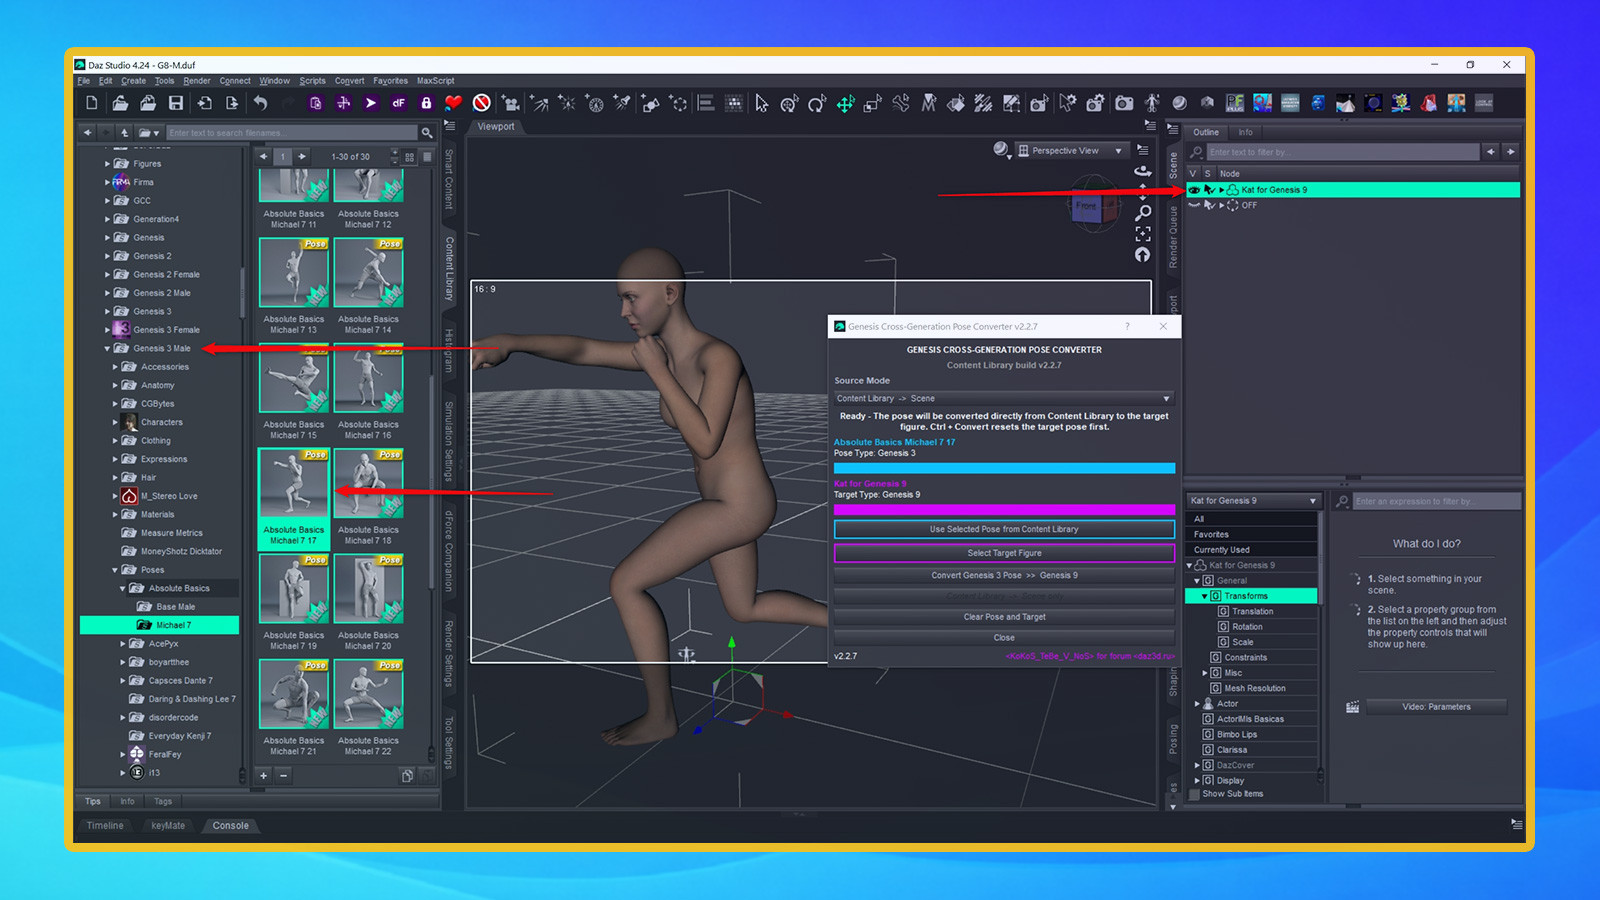Click the filename search input field
This screenshot has height=900, width=1600.
pyautogui.click(x=292, y=132)
